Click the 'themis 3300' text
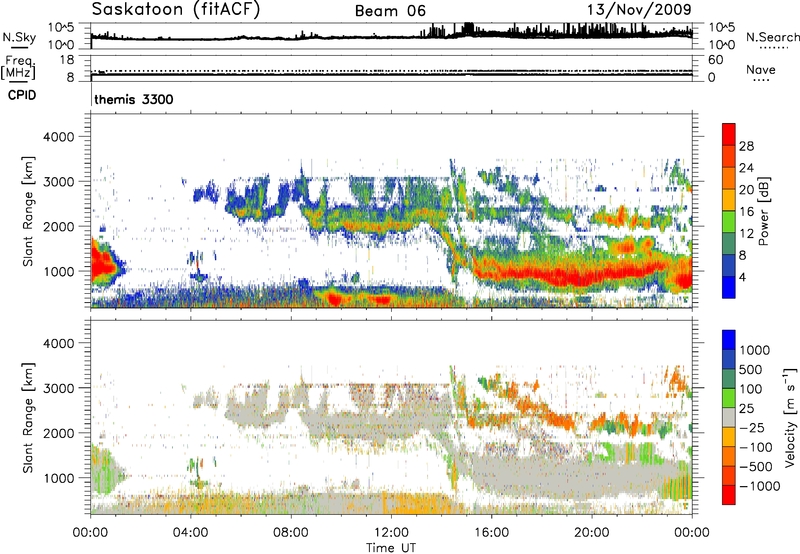Image resolution: width=800 pixels, height=554 pixels. point(134,99)
